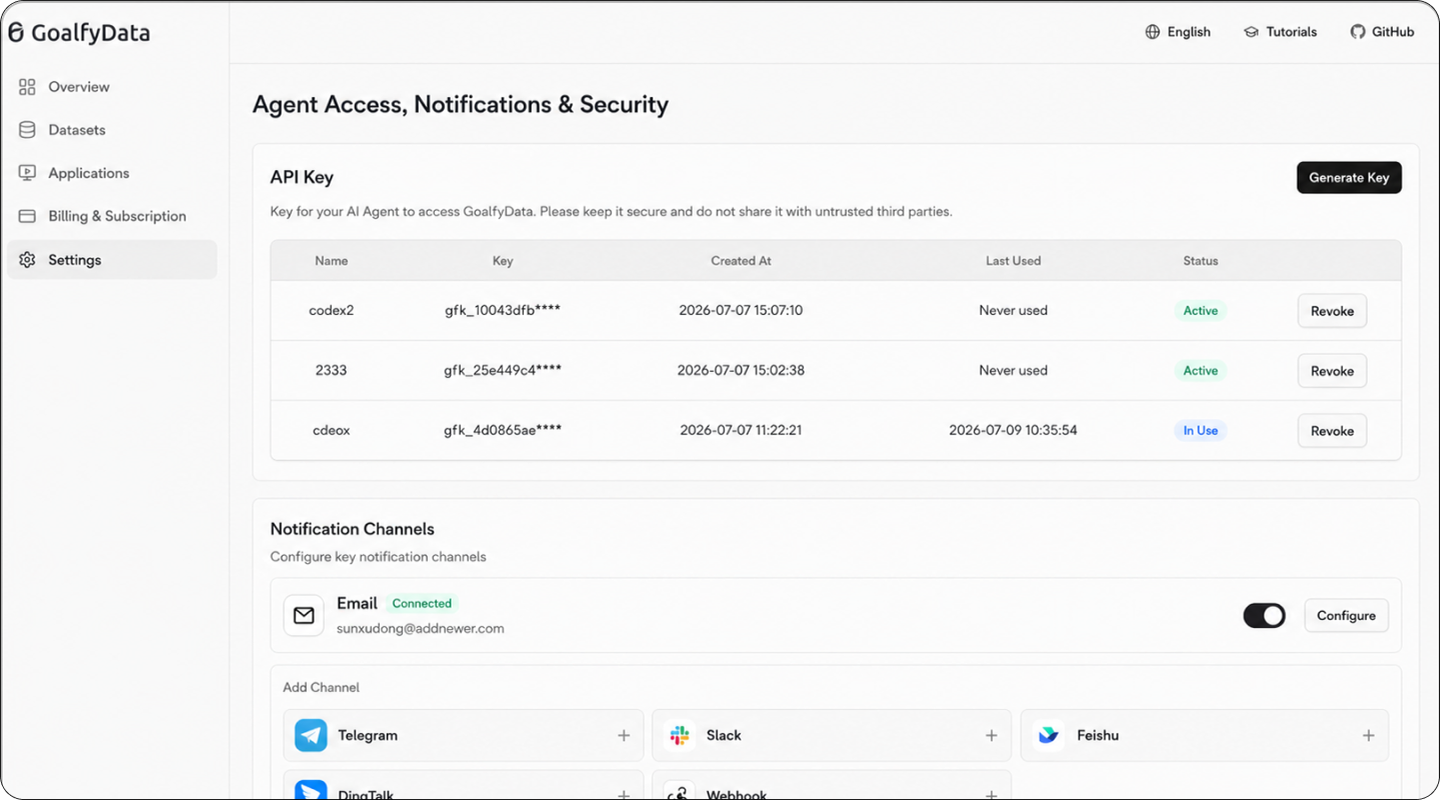Click Never used in the codex2 row
This screenshot has height=800, width=1440.
click(x=1013, y=310)
